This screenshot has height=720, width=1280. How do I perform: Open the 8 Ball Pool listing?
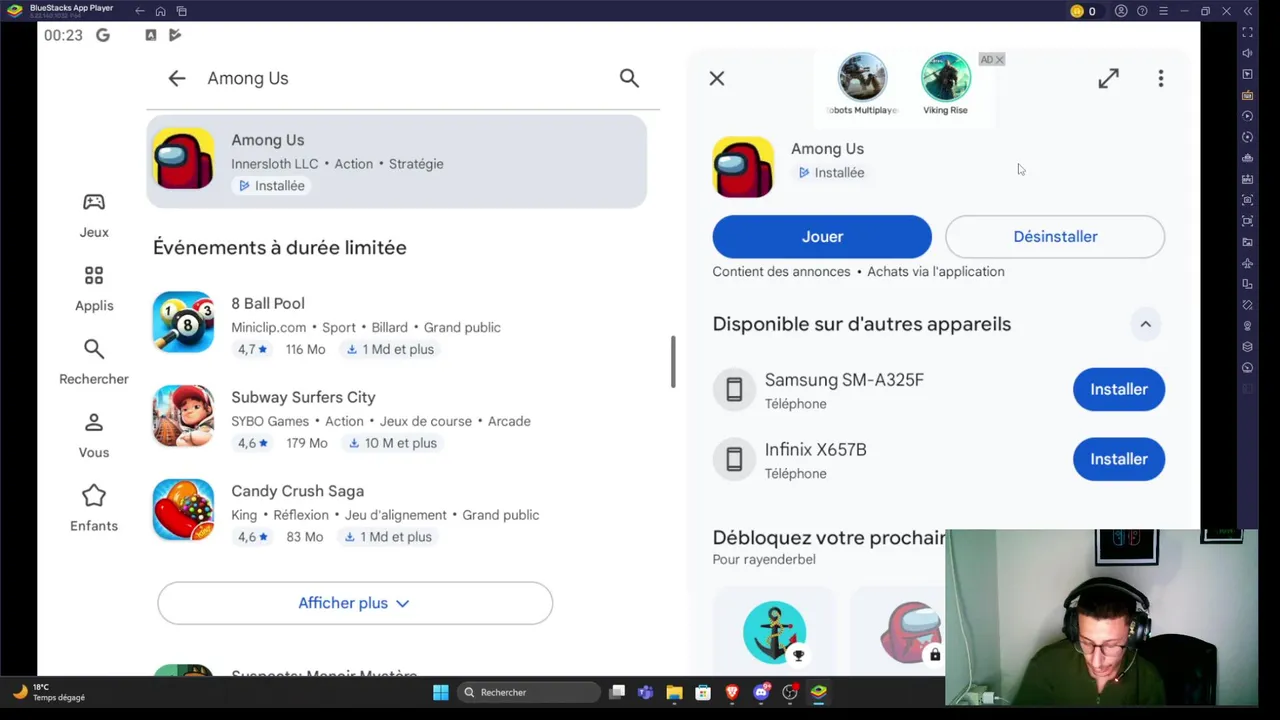(x=397, y=325)
